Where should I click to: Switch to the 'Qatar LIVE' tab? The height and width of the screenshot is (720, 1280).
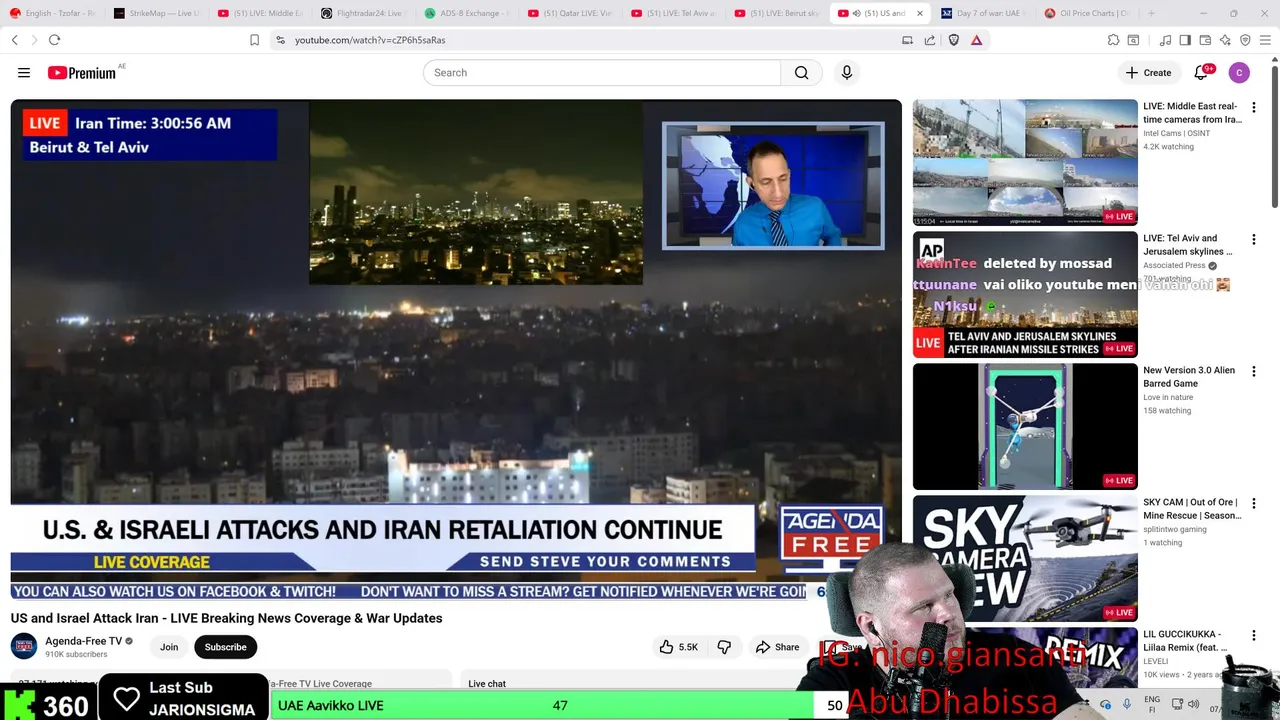pyautogui.click(x=571, y=13)
